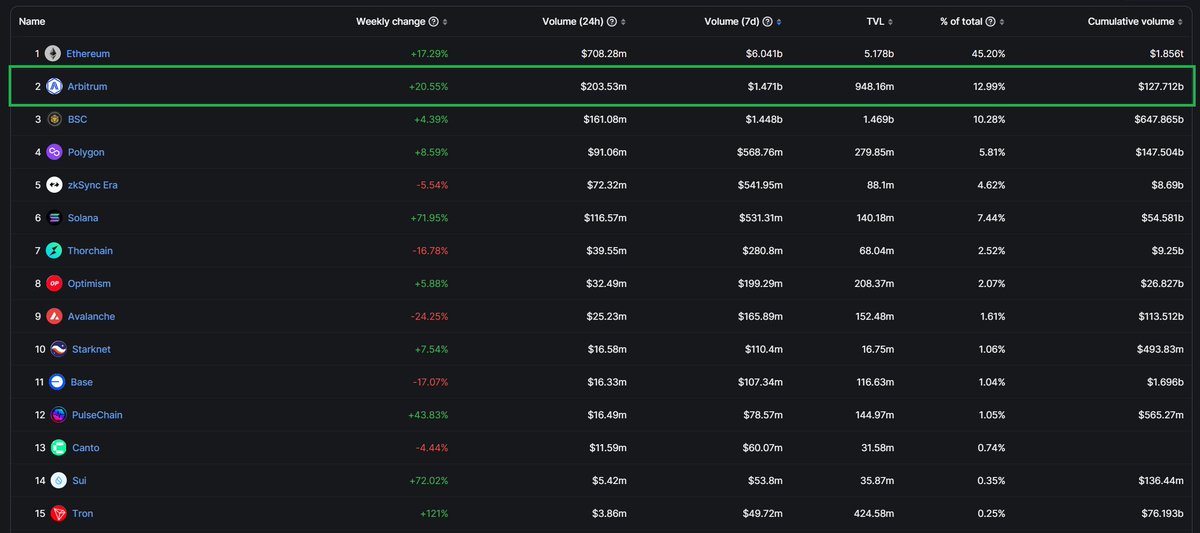The width and height of the screenshot is (1200, 533).
Task: Select Optimism's % of total 2.07%
Action: click(990, 283)
